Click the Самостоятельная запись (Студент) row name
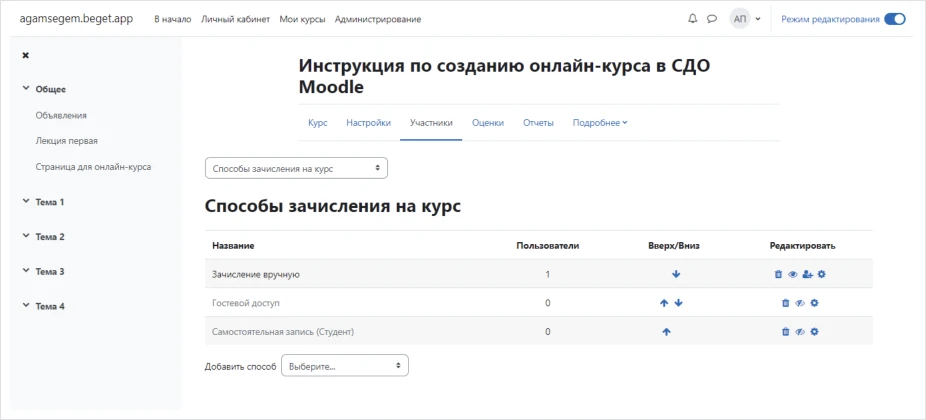926x420 pixels. coord(283,332)
